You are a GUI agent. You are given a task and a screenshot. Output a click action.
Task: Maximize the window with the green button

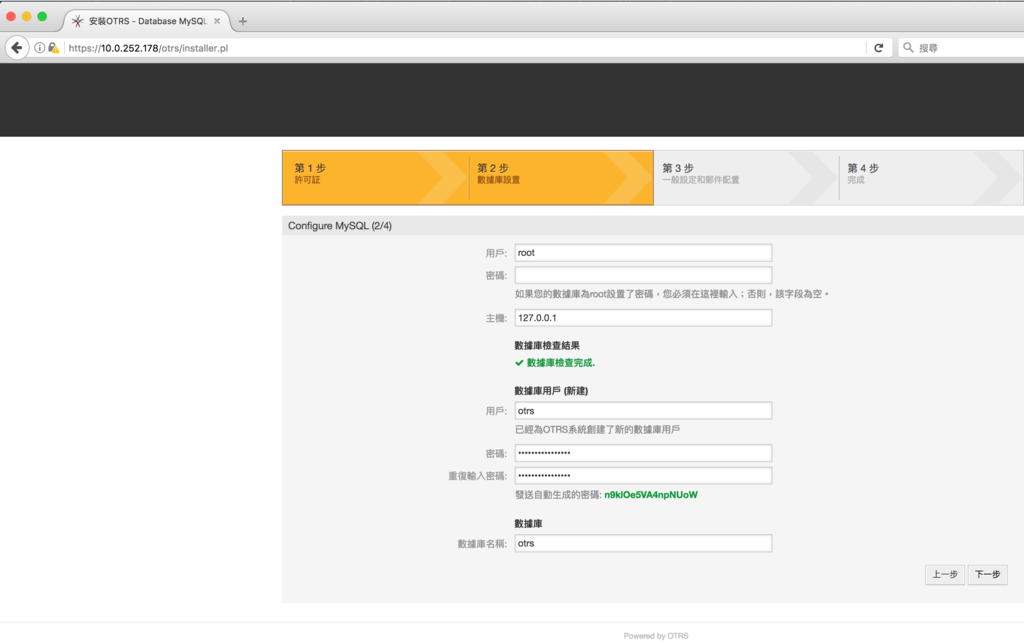coord(42,16)
